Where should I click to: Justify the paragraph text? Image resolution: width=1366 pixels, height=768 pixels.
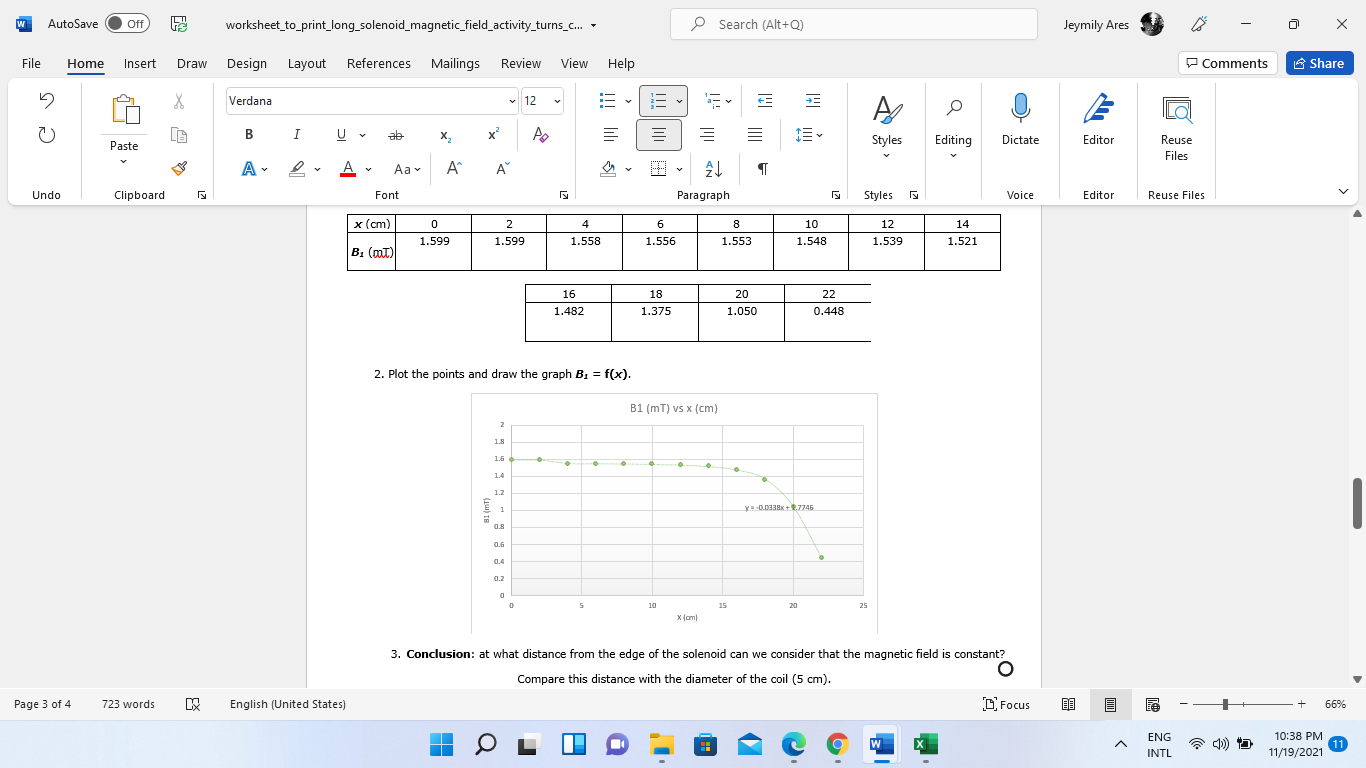pos(755,134)
